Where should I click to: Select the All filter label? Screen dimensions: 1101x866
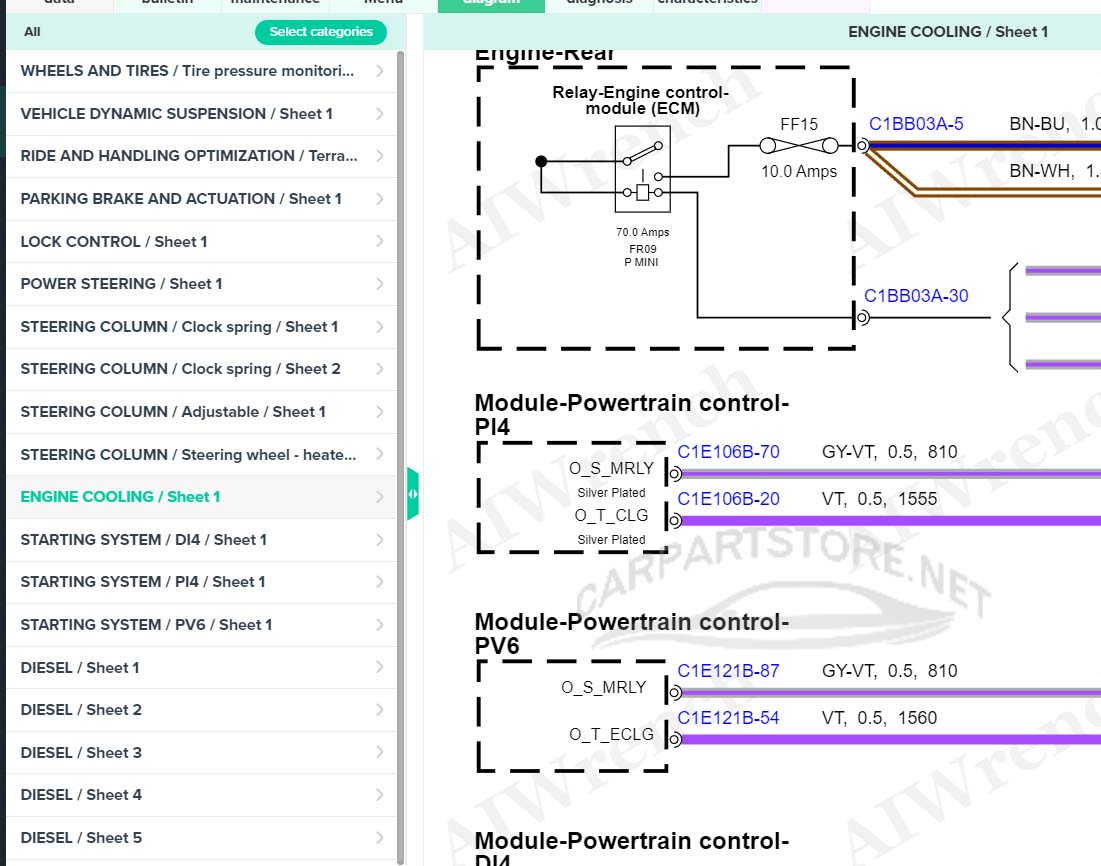[x=32, y=32]
